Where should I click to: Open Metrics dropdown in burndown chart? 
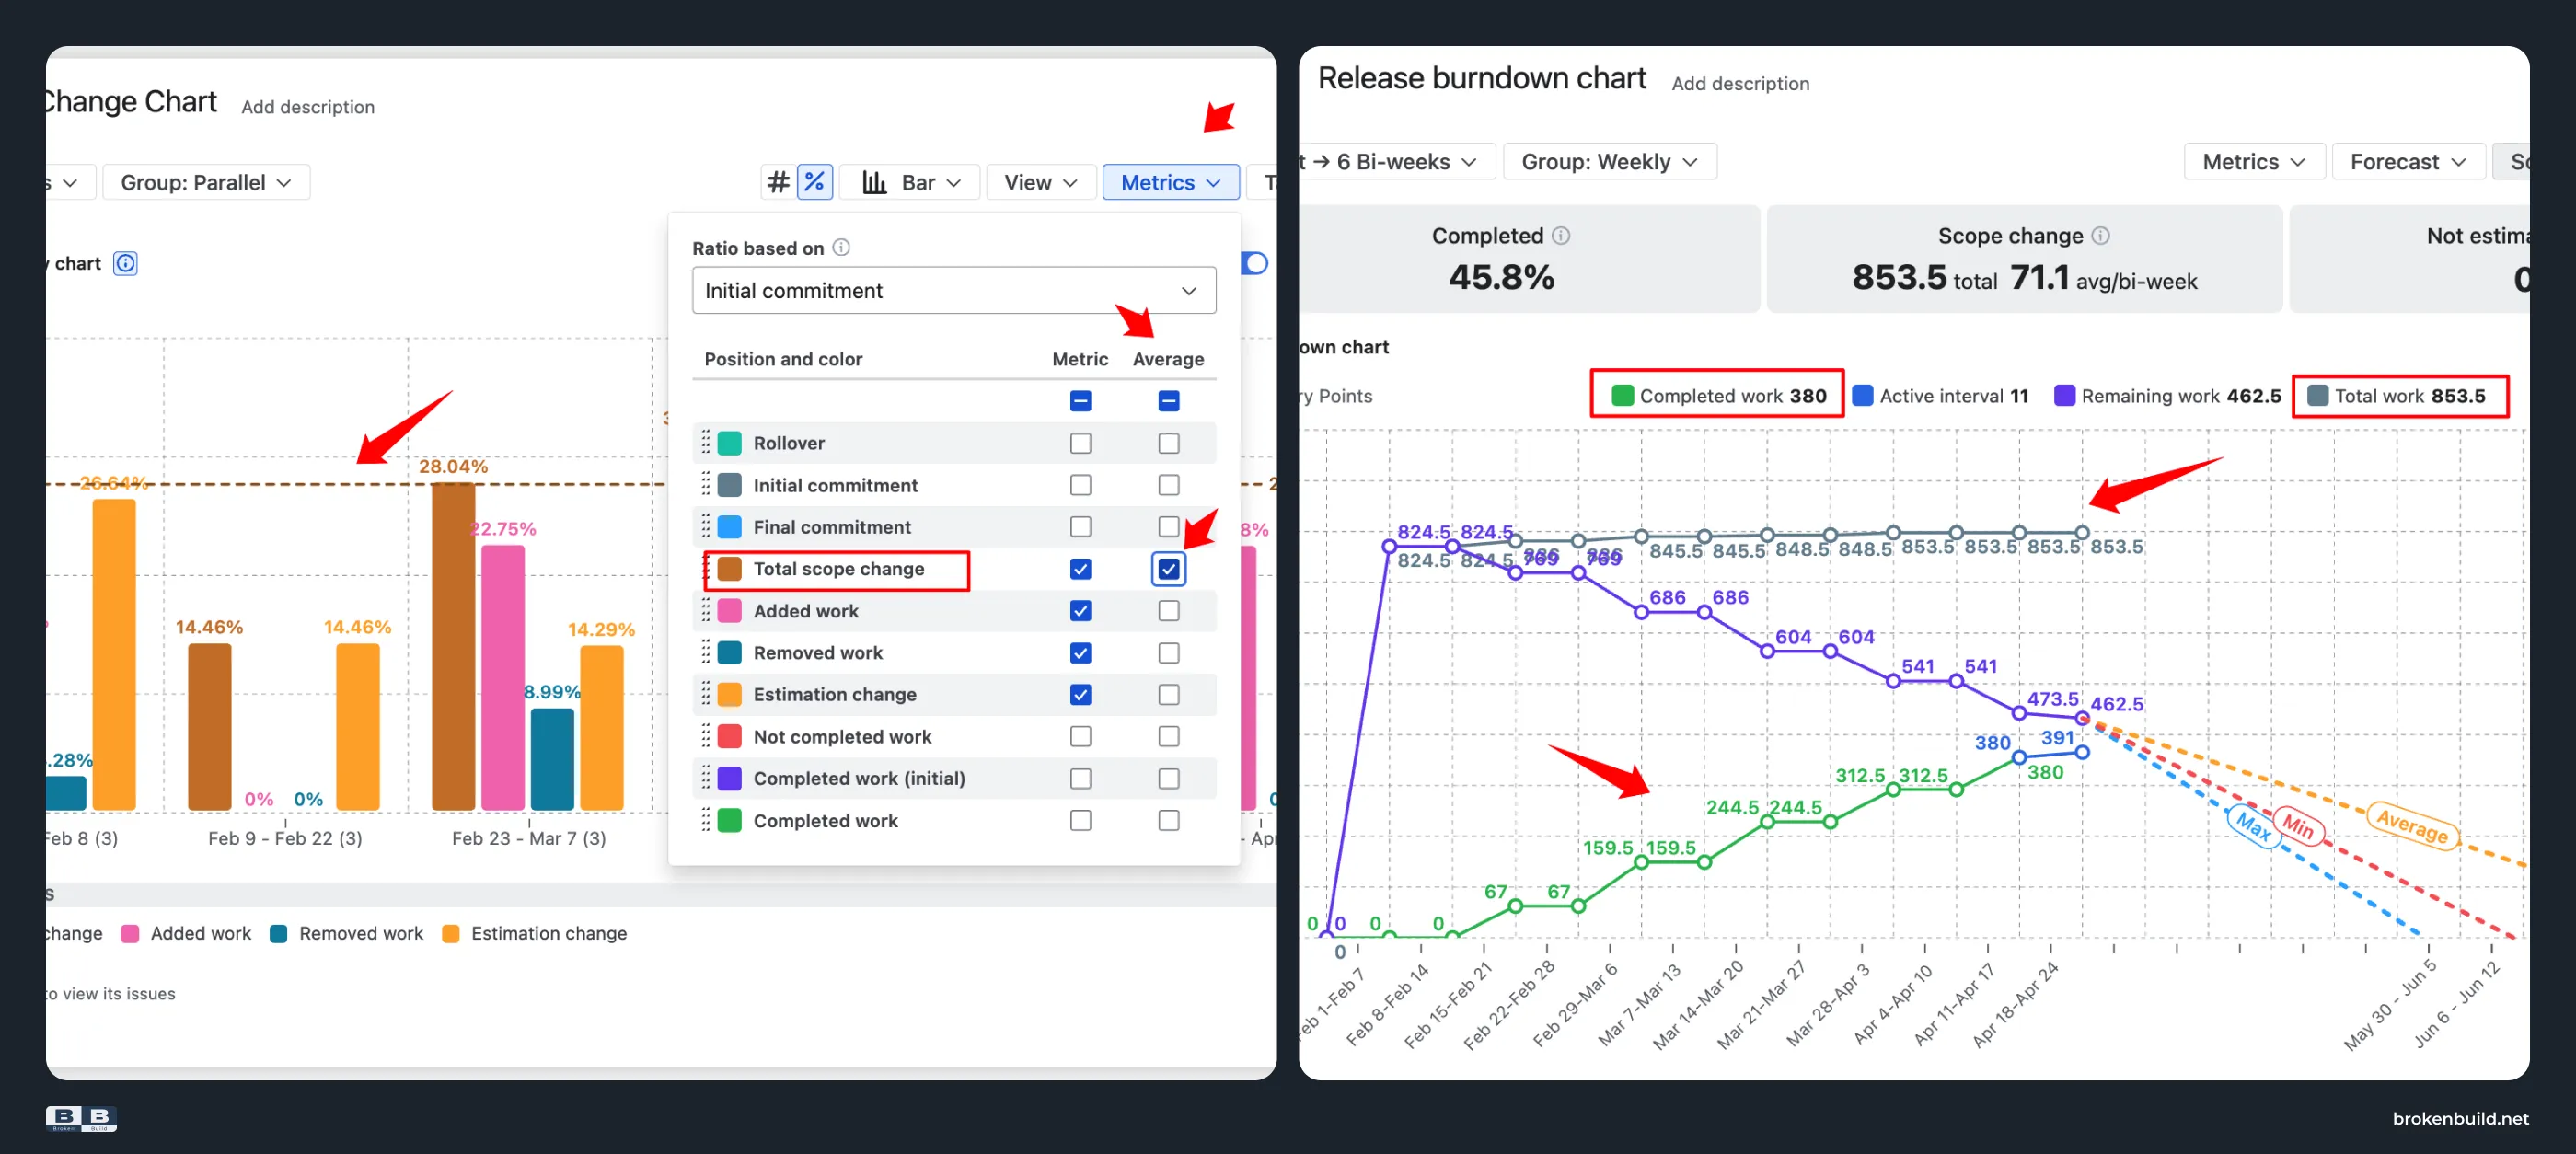(2254, 161)
